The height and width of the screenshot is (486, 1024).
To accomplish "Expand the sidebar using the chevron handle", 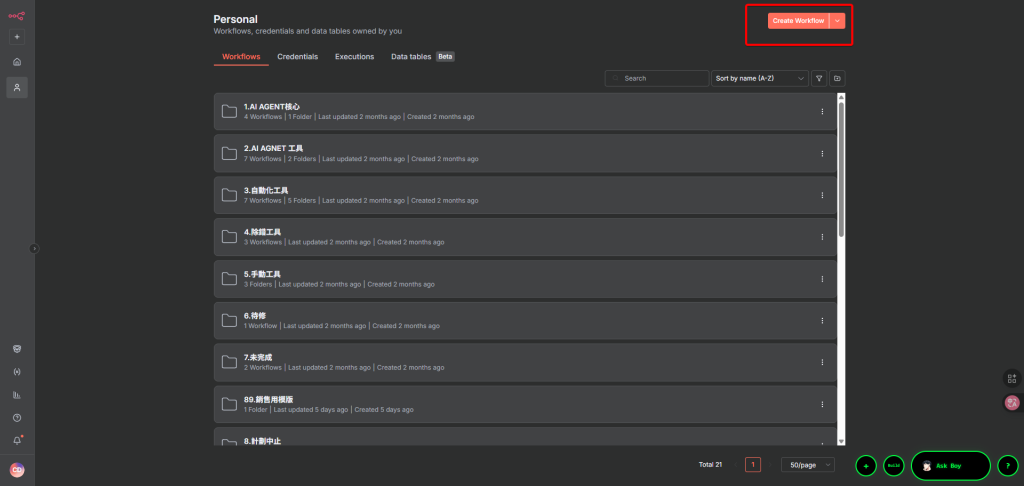I will (x=34, y=248).
